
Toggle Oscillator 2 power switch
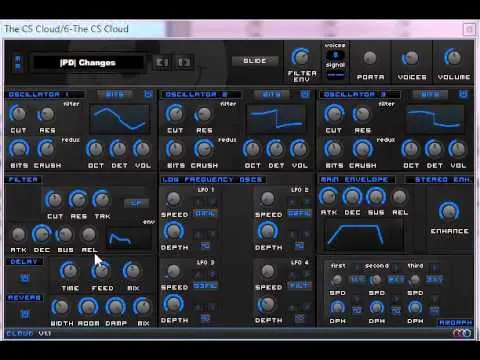305,94
